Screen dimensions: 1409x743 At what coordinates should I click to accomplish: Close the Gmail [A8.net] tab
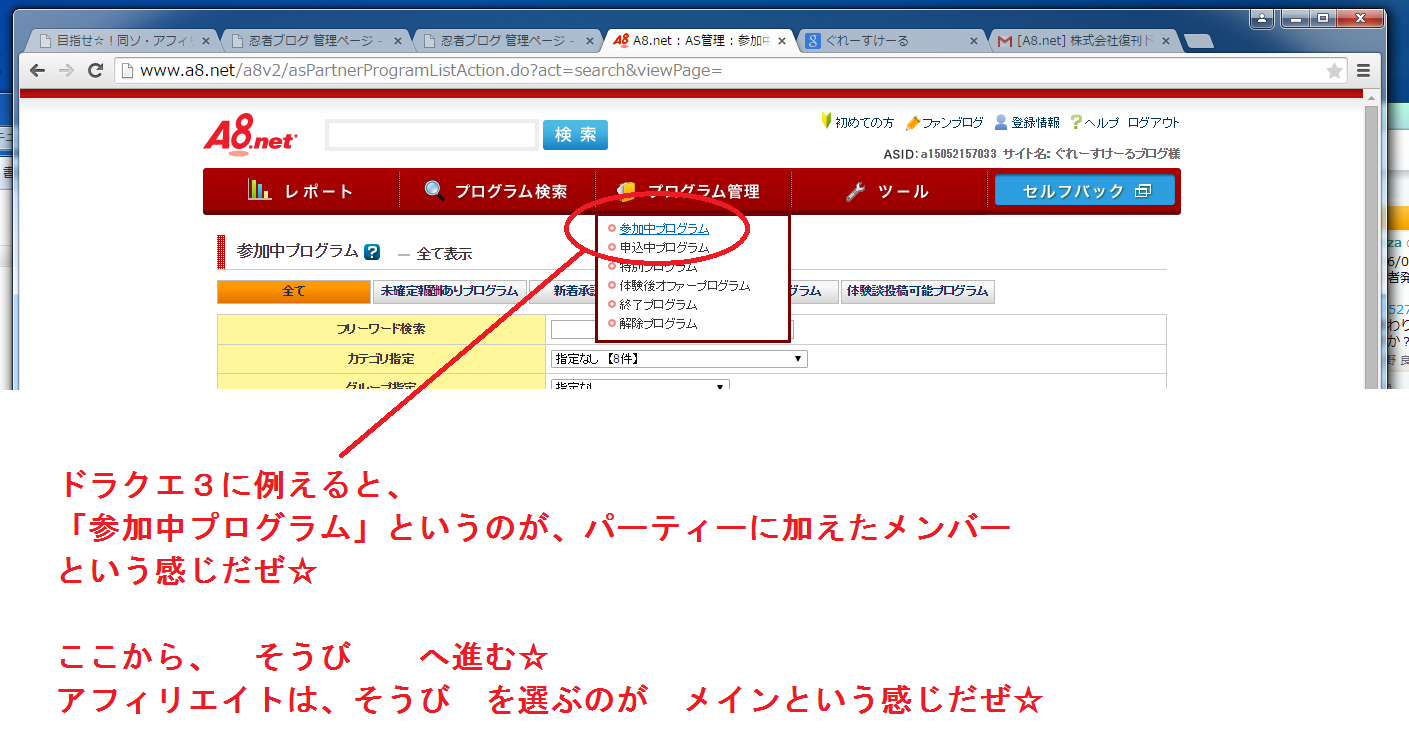pos(1165,41)
